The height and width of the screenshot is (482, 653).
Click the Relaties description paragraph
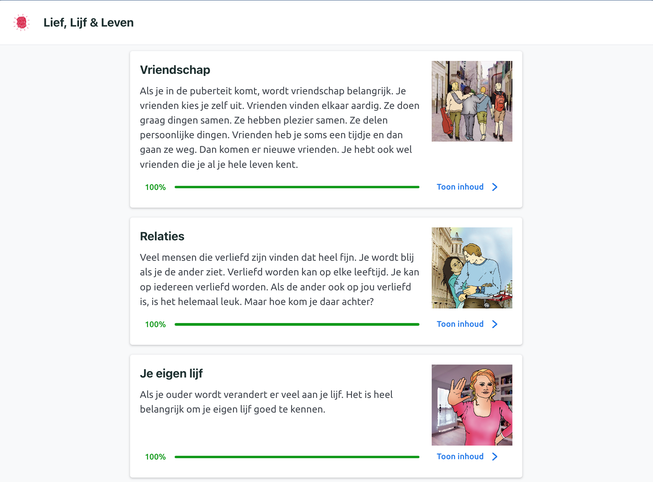pyautogui.click(x=279, y=280)
